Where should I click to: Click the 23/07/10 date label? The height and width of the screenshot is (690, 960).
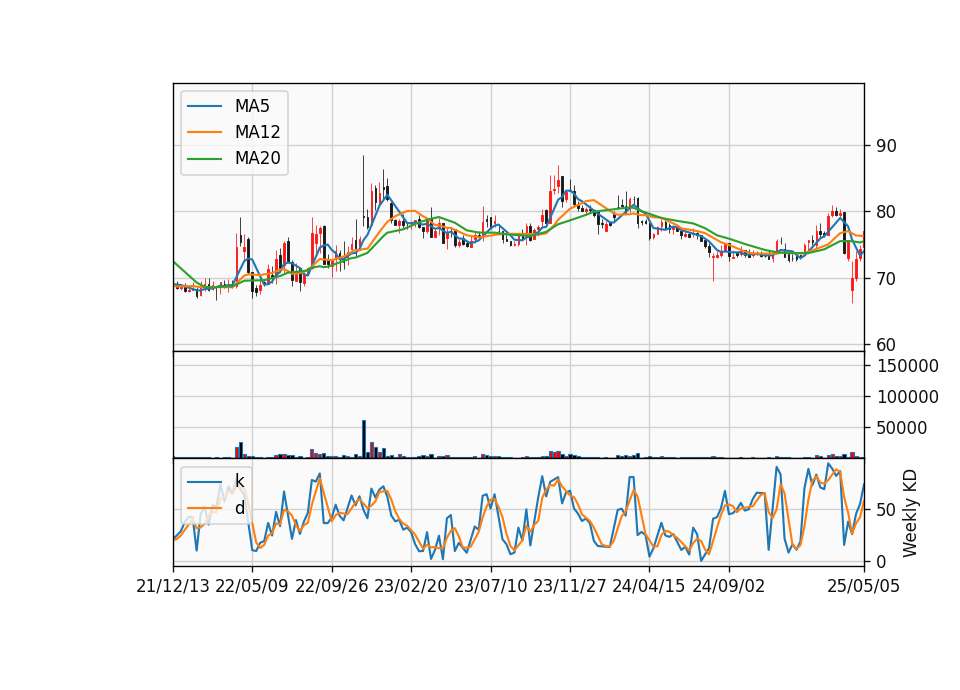pyautogui.click(x=490, y=587)
